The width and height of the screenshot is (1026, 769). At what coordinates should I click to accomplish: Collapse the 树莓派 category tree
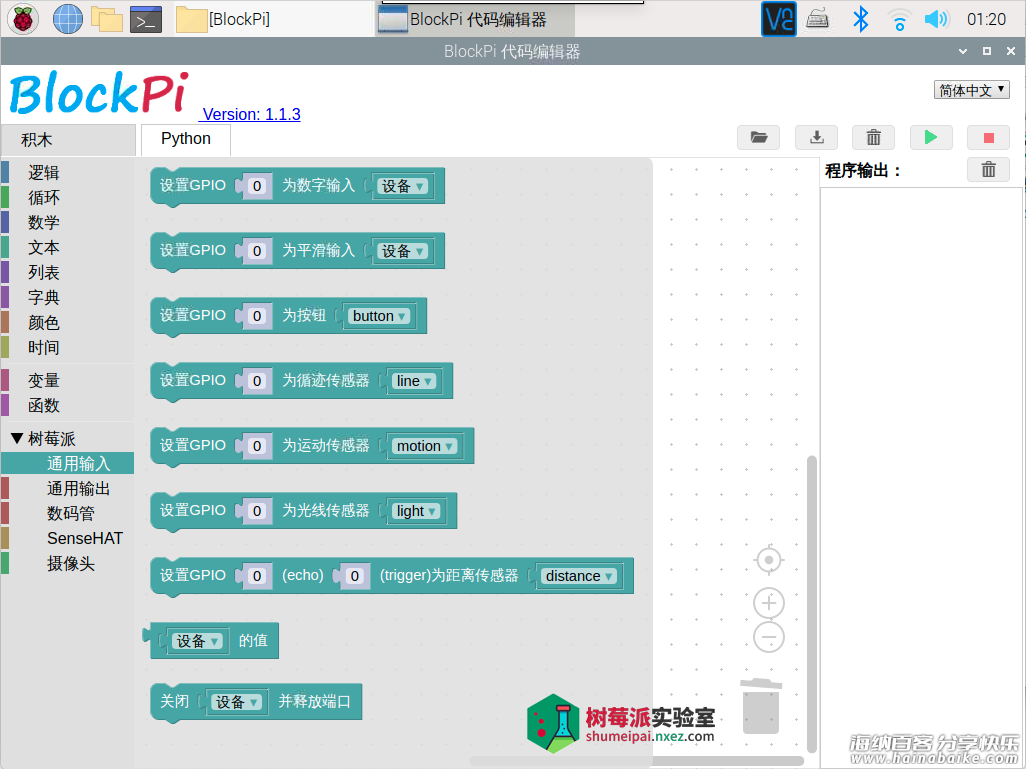click(18, 438)
